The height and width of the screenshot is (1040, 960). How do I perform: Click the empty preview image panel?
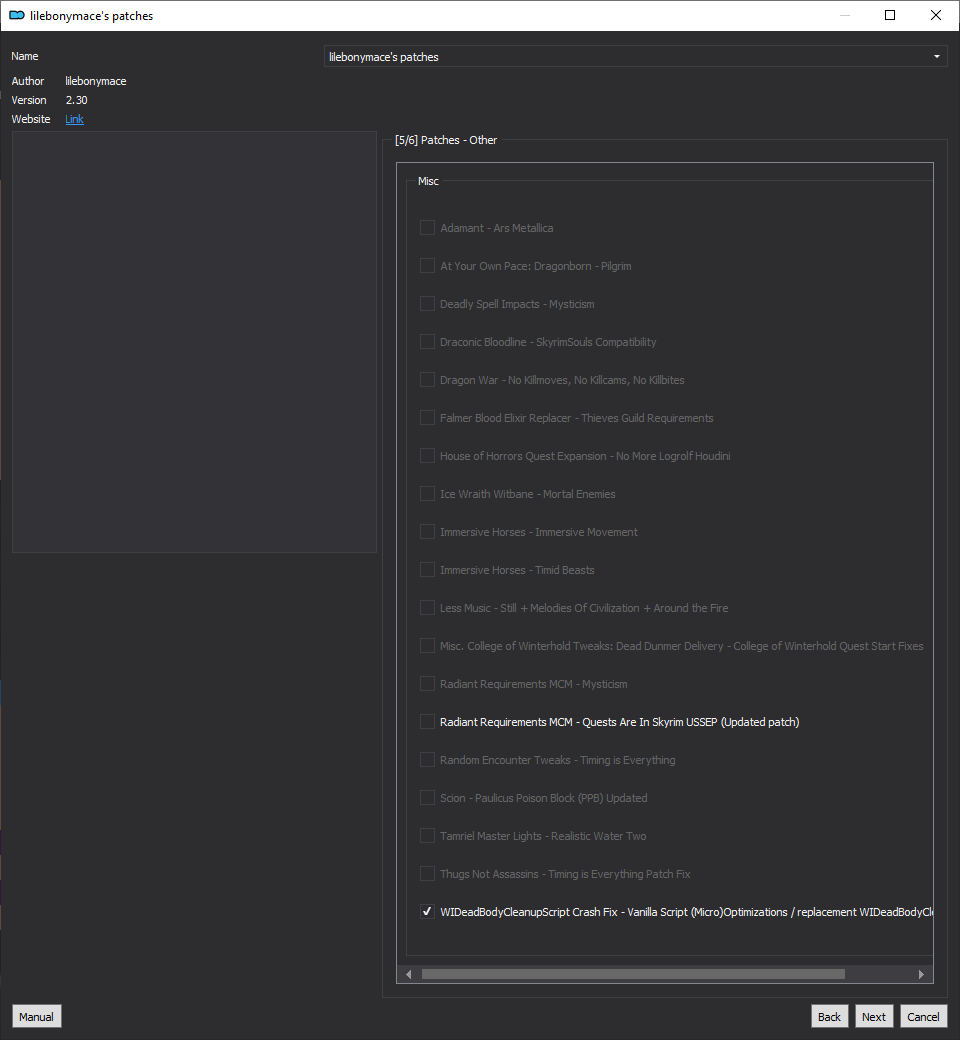194,342
